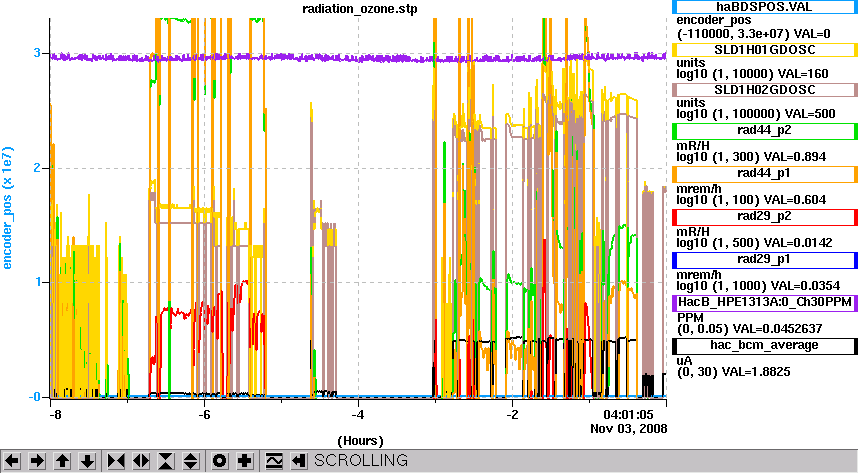Click the VAL=500 range text under SLD1H02GDOSC
The height and width of the screenshot is (473, 858).
point(756,114)
